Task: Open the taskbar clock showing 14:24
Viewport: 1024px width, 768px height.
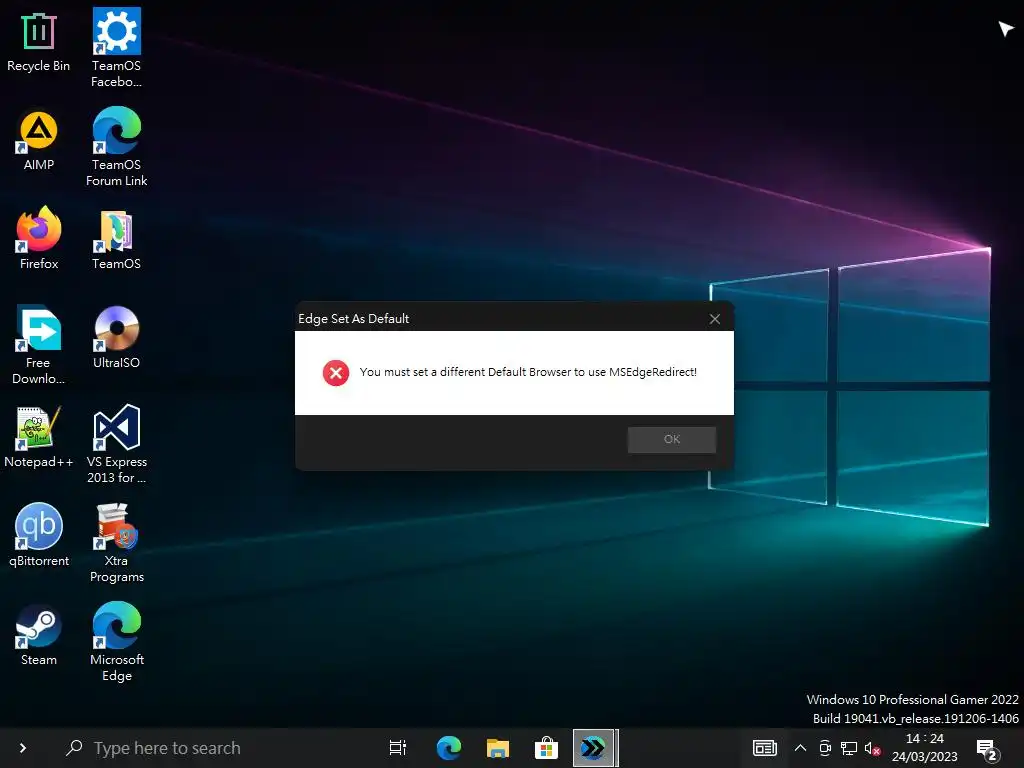Action: [x=925, y=748]
